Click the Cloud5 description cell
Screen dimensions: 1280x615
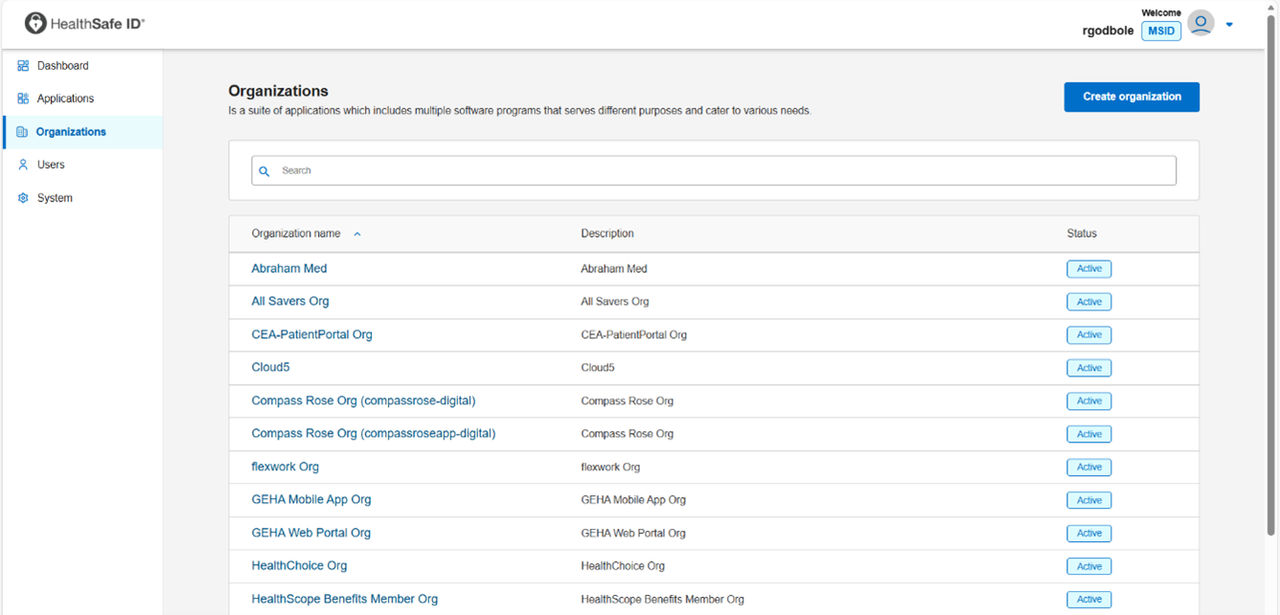click(598, 368)
